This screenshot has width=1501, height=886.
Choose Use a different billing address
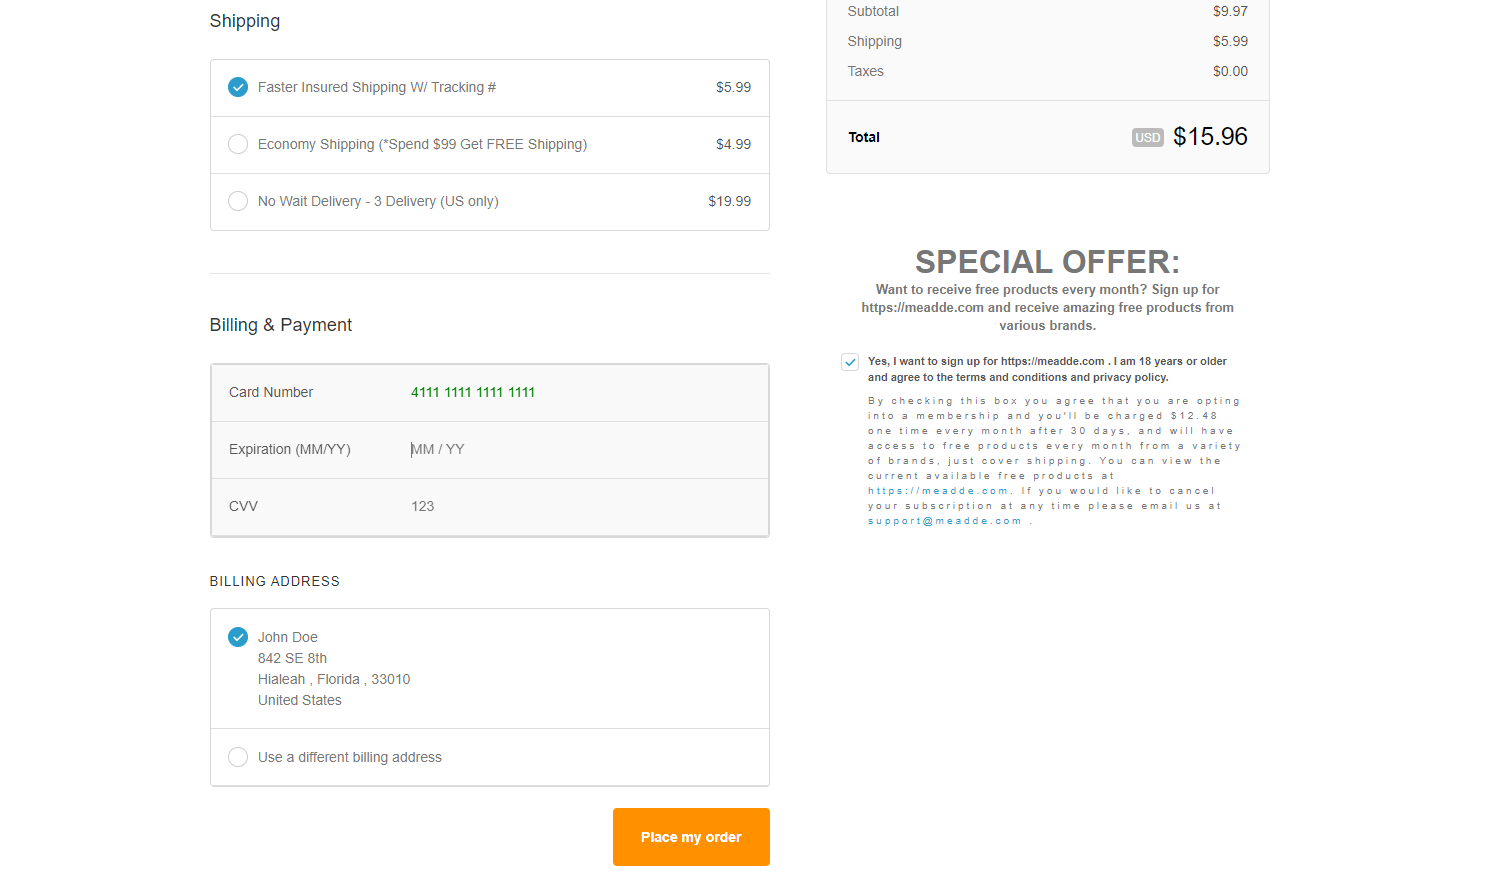(x=238, y=757)
